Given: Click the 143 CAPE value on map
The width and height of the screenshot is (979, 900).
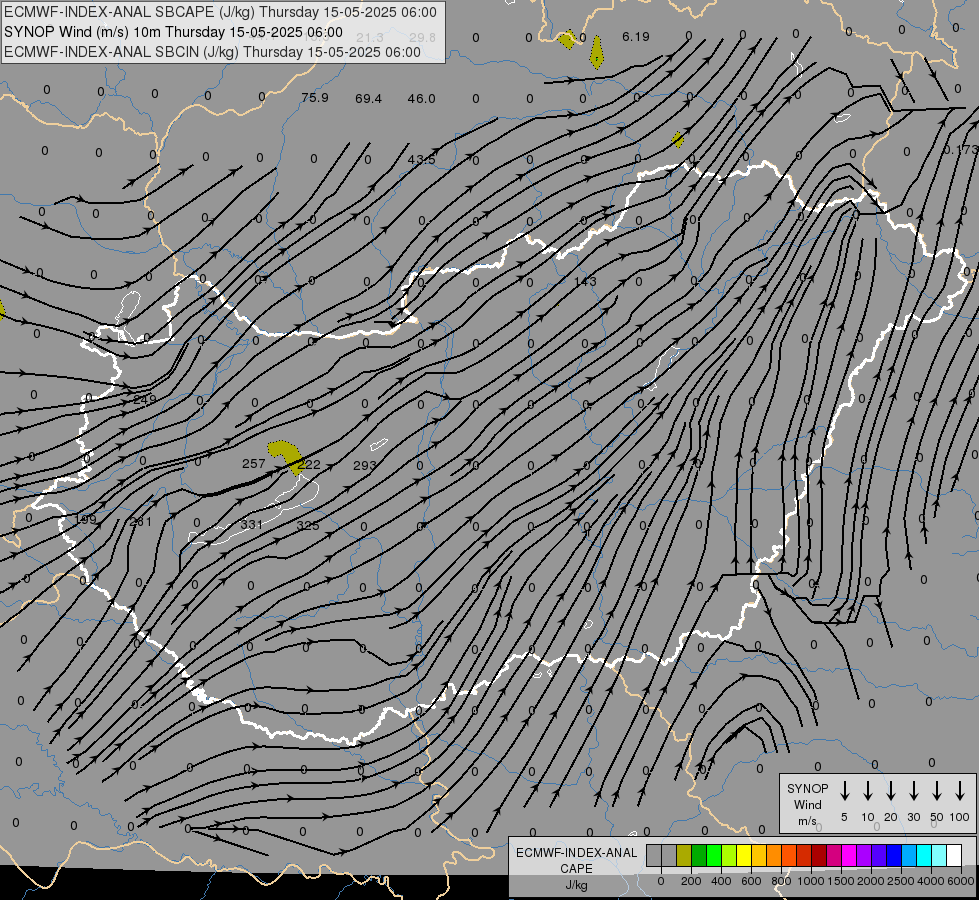Looking at the screenshot, I should 585,282.
